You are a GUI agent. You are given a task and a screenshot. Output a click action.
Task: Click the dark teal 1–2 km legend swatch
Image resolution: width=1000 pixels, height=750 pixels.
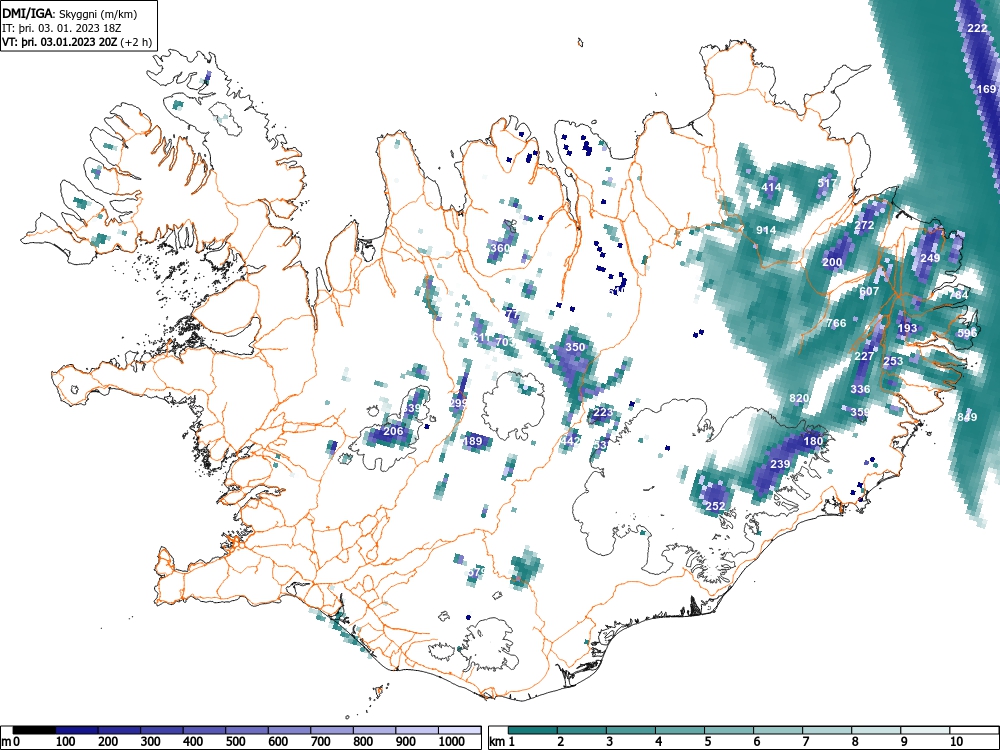coord(533,730)
